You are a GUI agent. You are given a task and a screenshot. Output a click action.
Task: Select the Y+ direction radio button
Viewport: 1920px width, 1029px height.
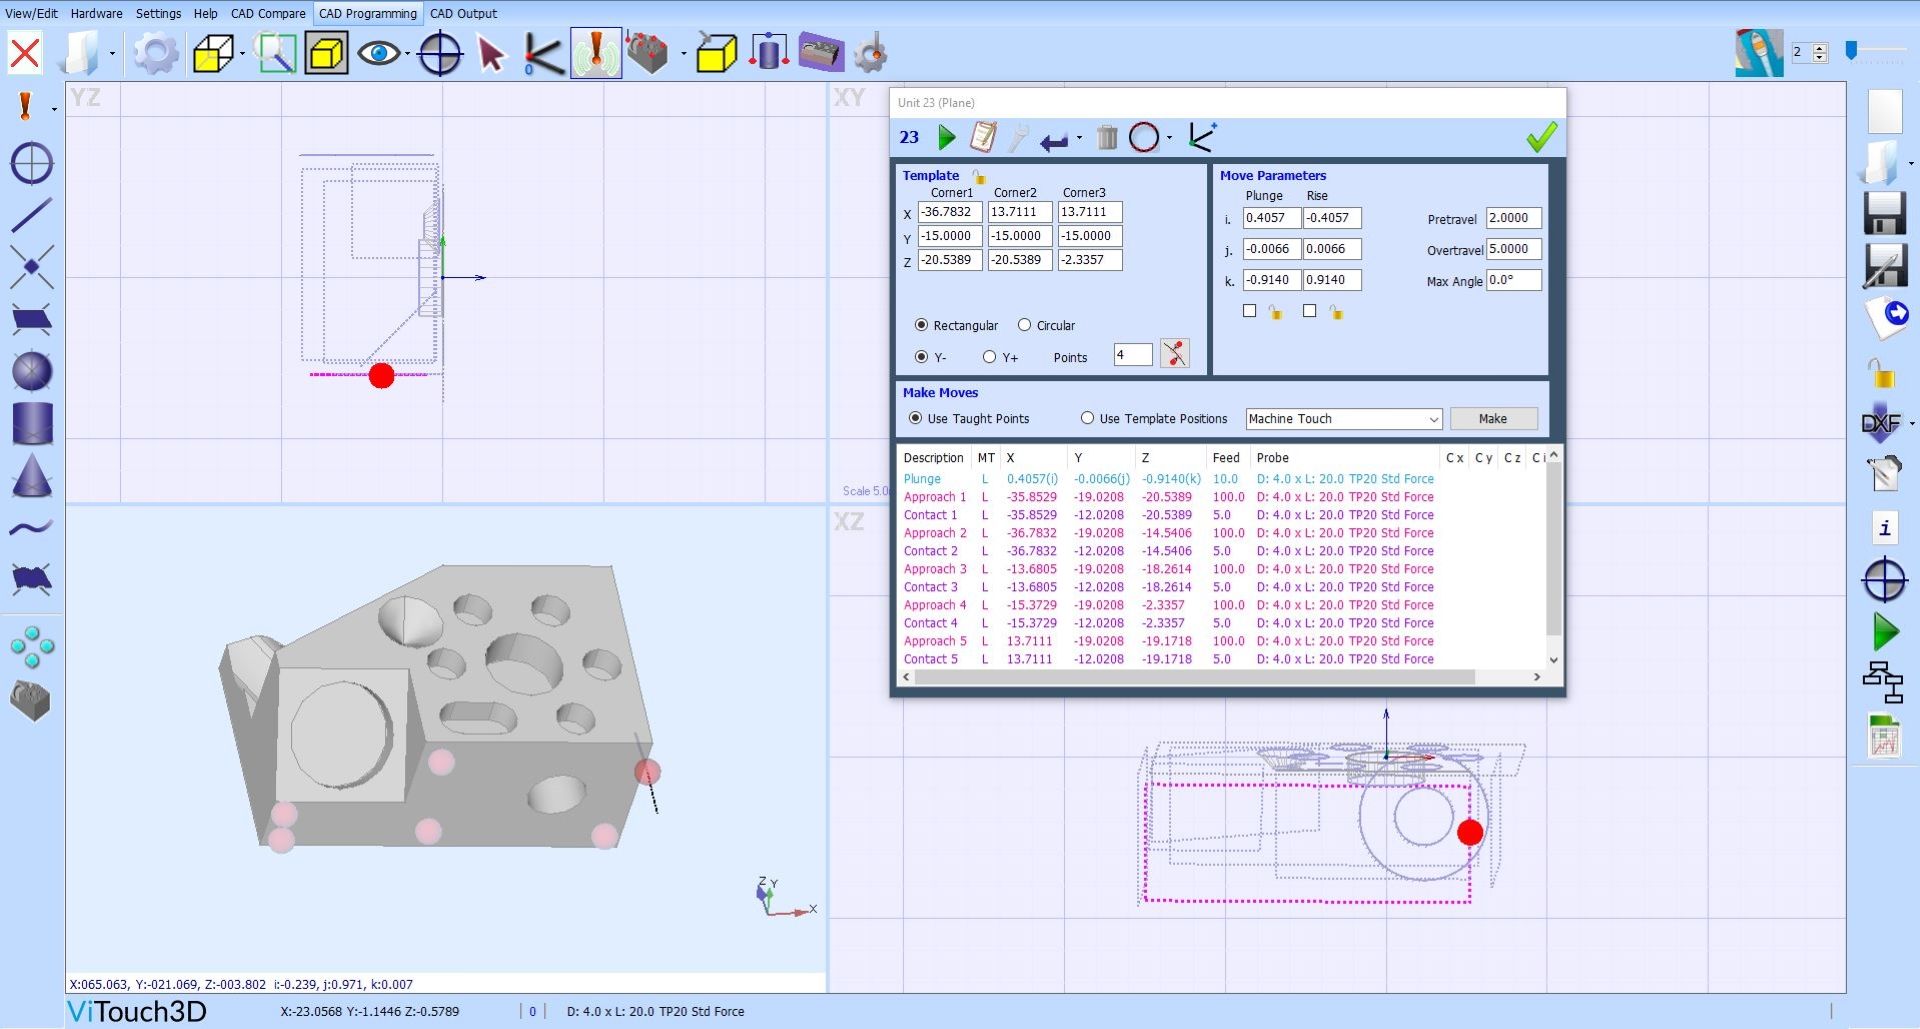(989, 357)
